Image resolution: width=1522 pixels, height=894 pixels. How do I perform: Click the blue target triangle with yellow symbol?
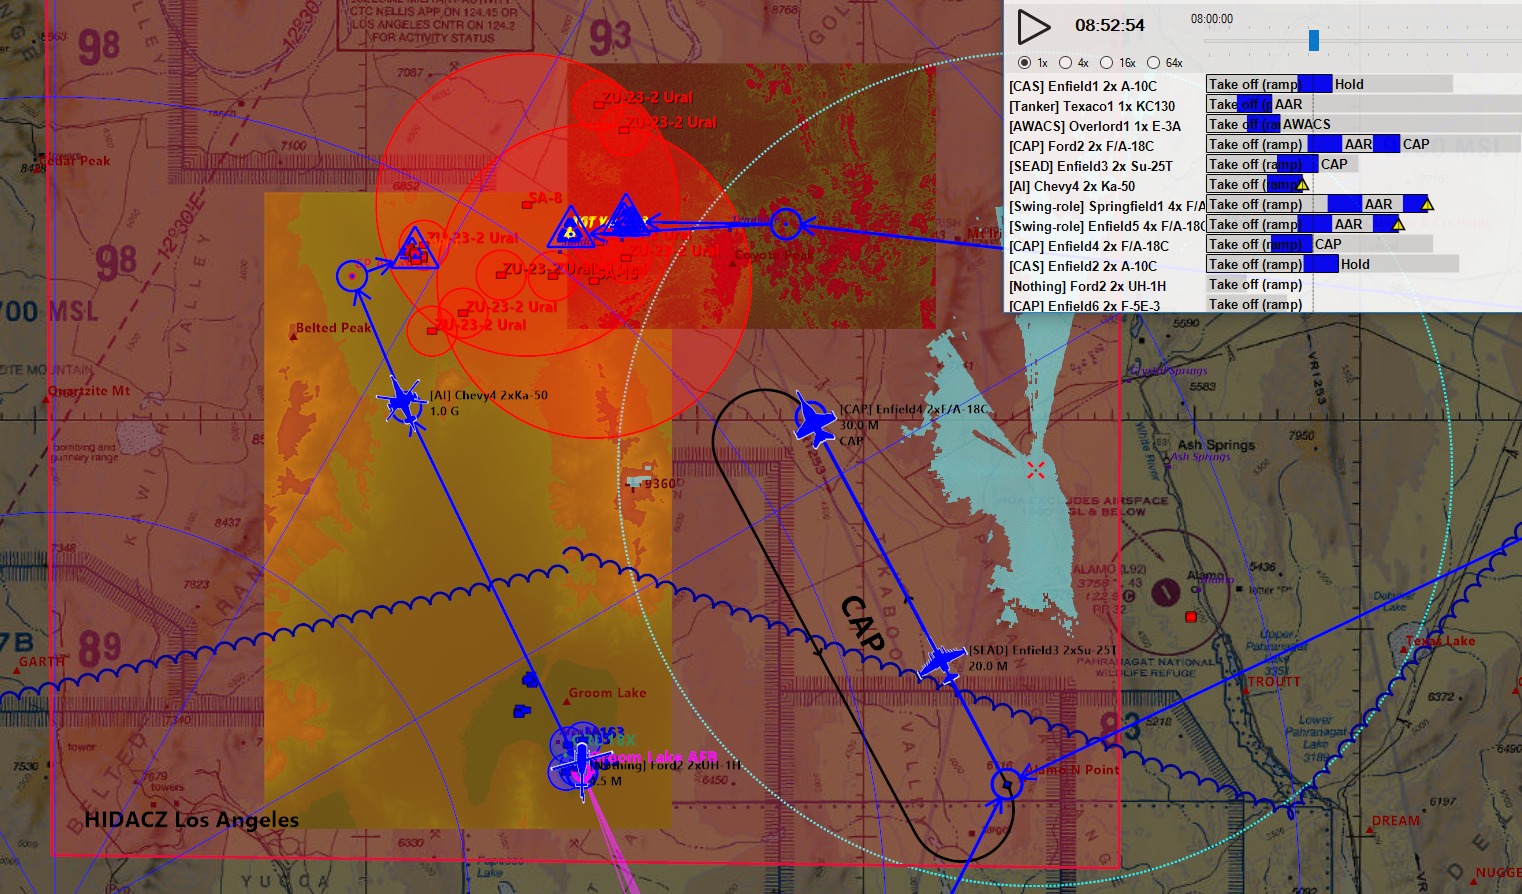pos(570,230)
